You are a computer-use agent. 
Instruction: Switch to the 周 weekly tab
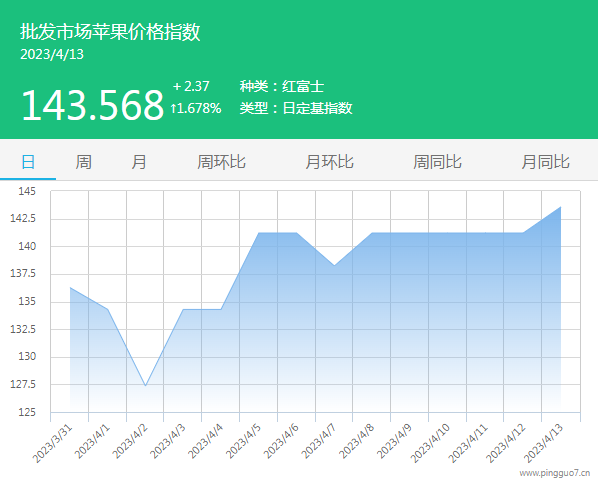83,162
